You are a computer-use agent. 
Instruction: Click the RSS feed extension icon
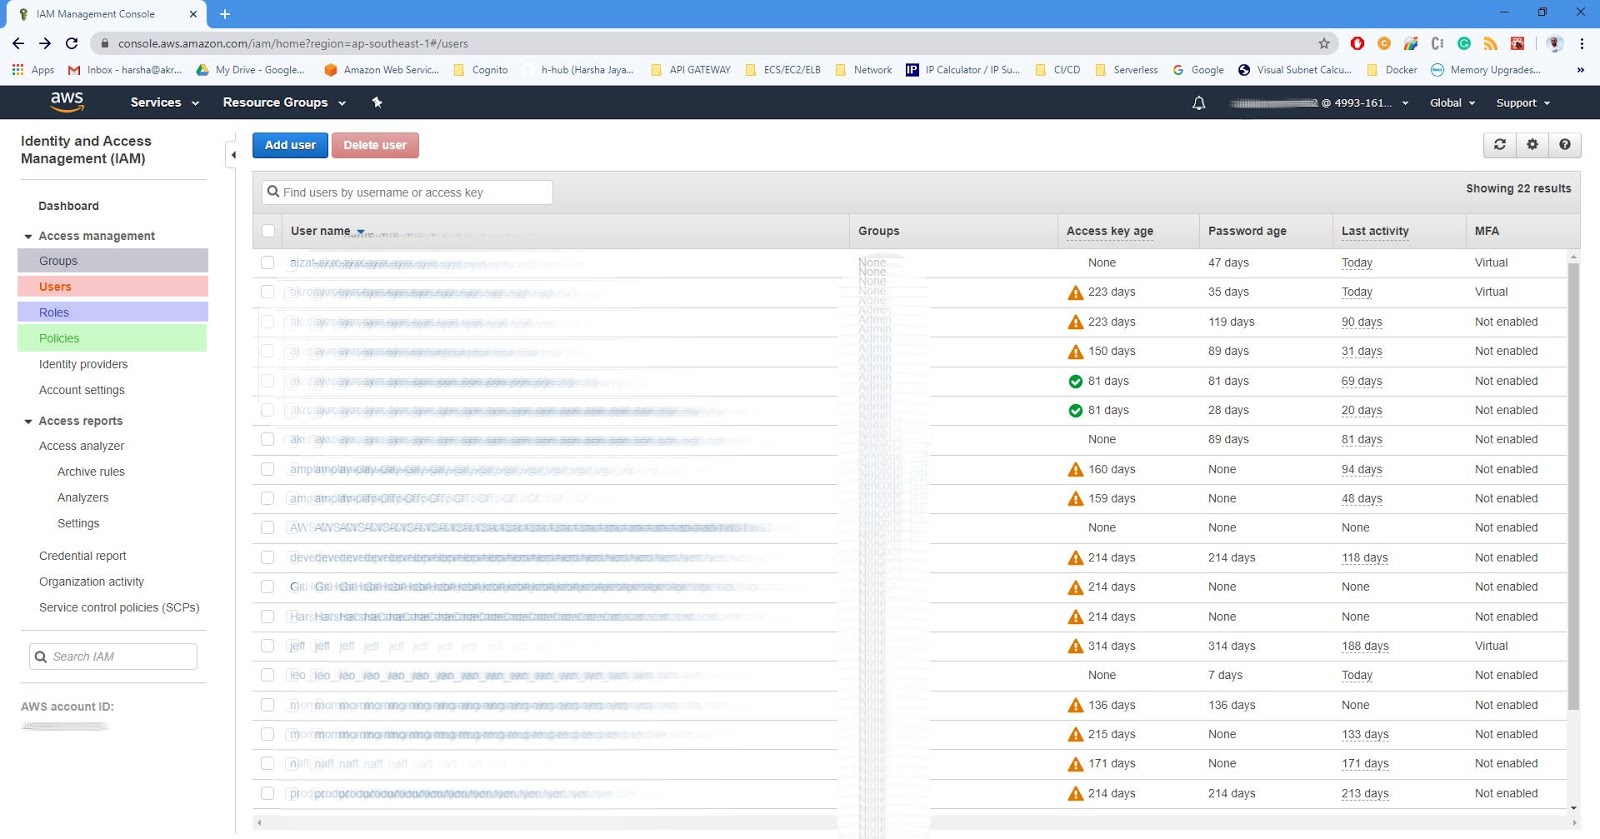1490,43
